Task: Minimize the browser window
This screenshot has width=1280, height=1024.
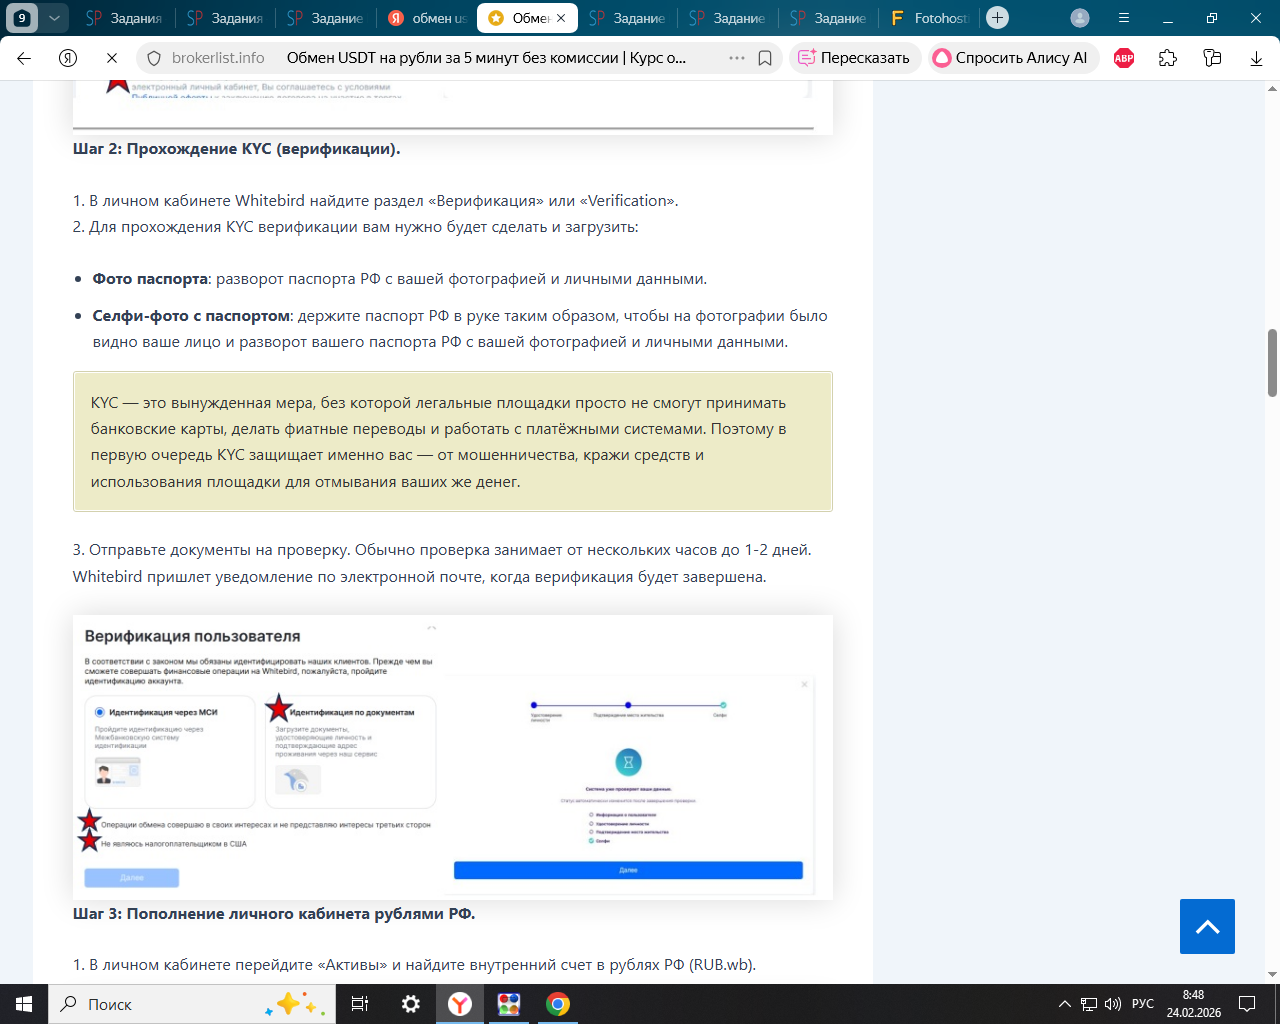Action: coord(1168,18)
